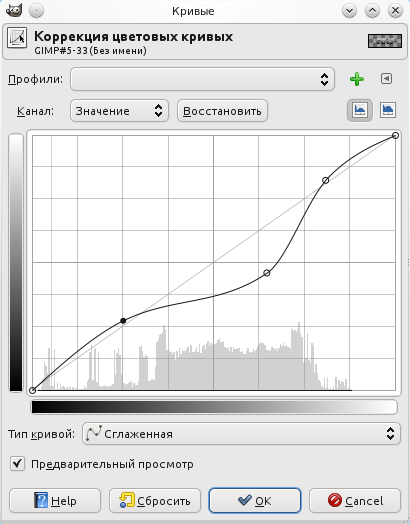Select the upper curve point below top-right
Screen dimensions: 410x524
click(x=325, y=180)
